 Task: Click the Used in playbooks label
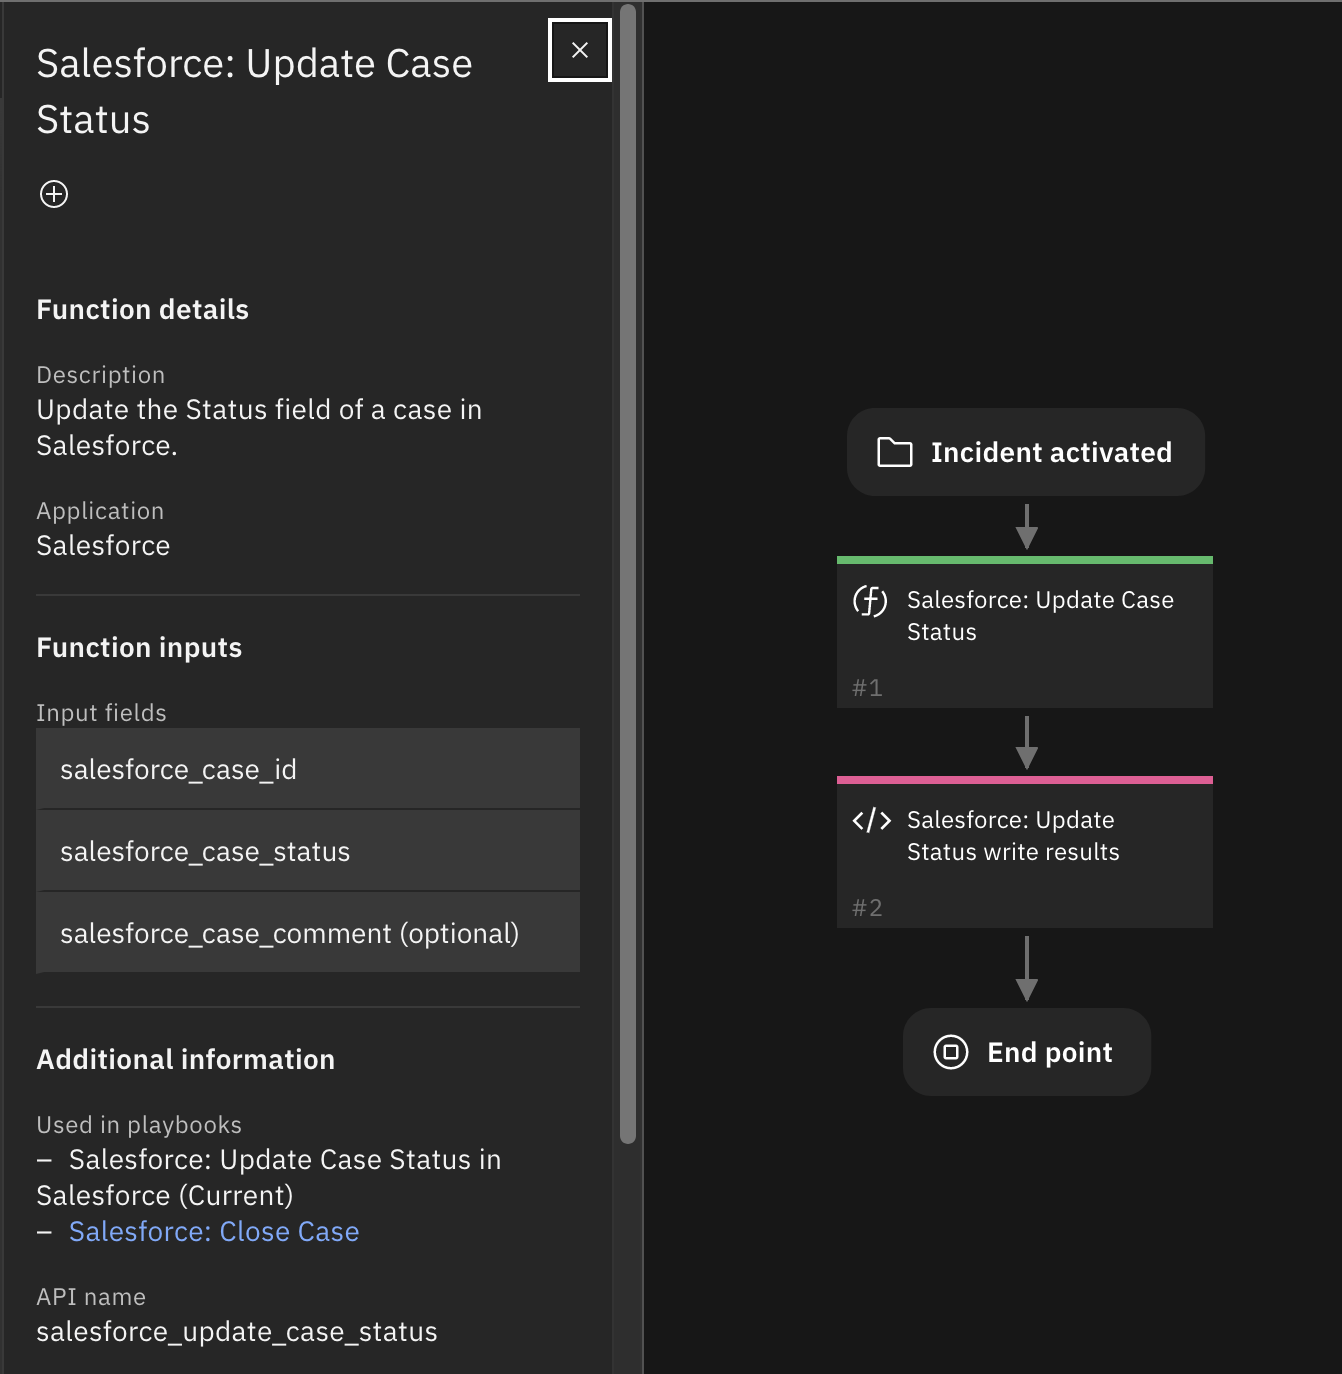click(x=139, y=1125)
